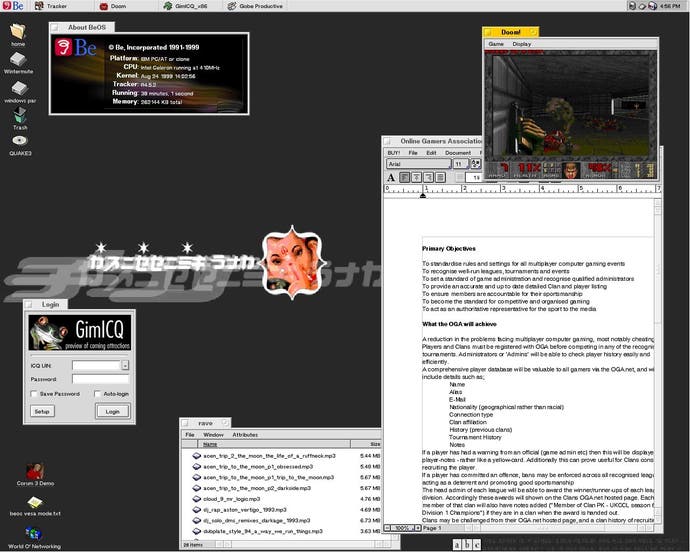Click the ICQ UIN input field
The height and width of the screenshot is (552, 690).
[x=97, y=365]
